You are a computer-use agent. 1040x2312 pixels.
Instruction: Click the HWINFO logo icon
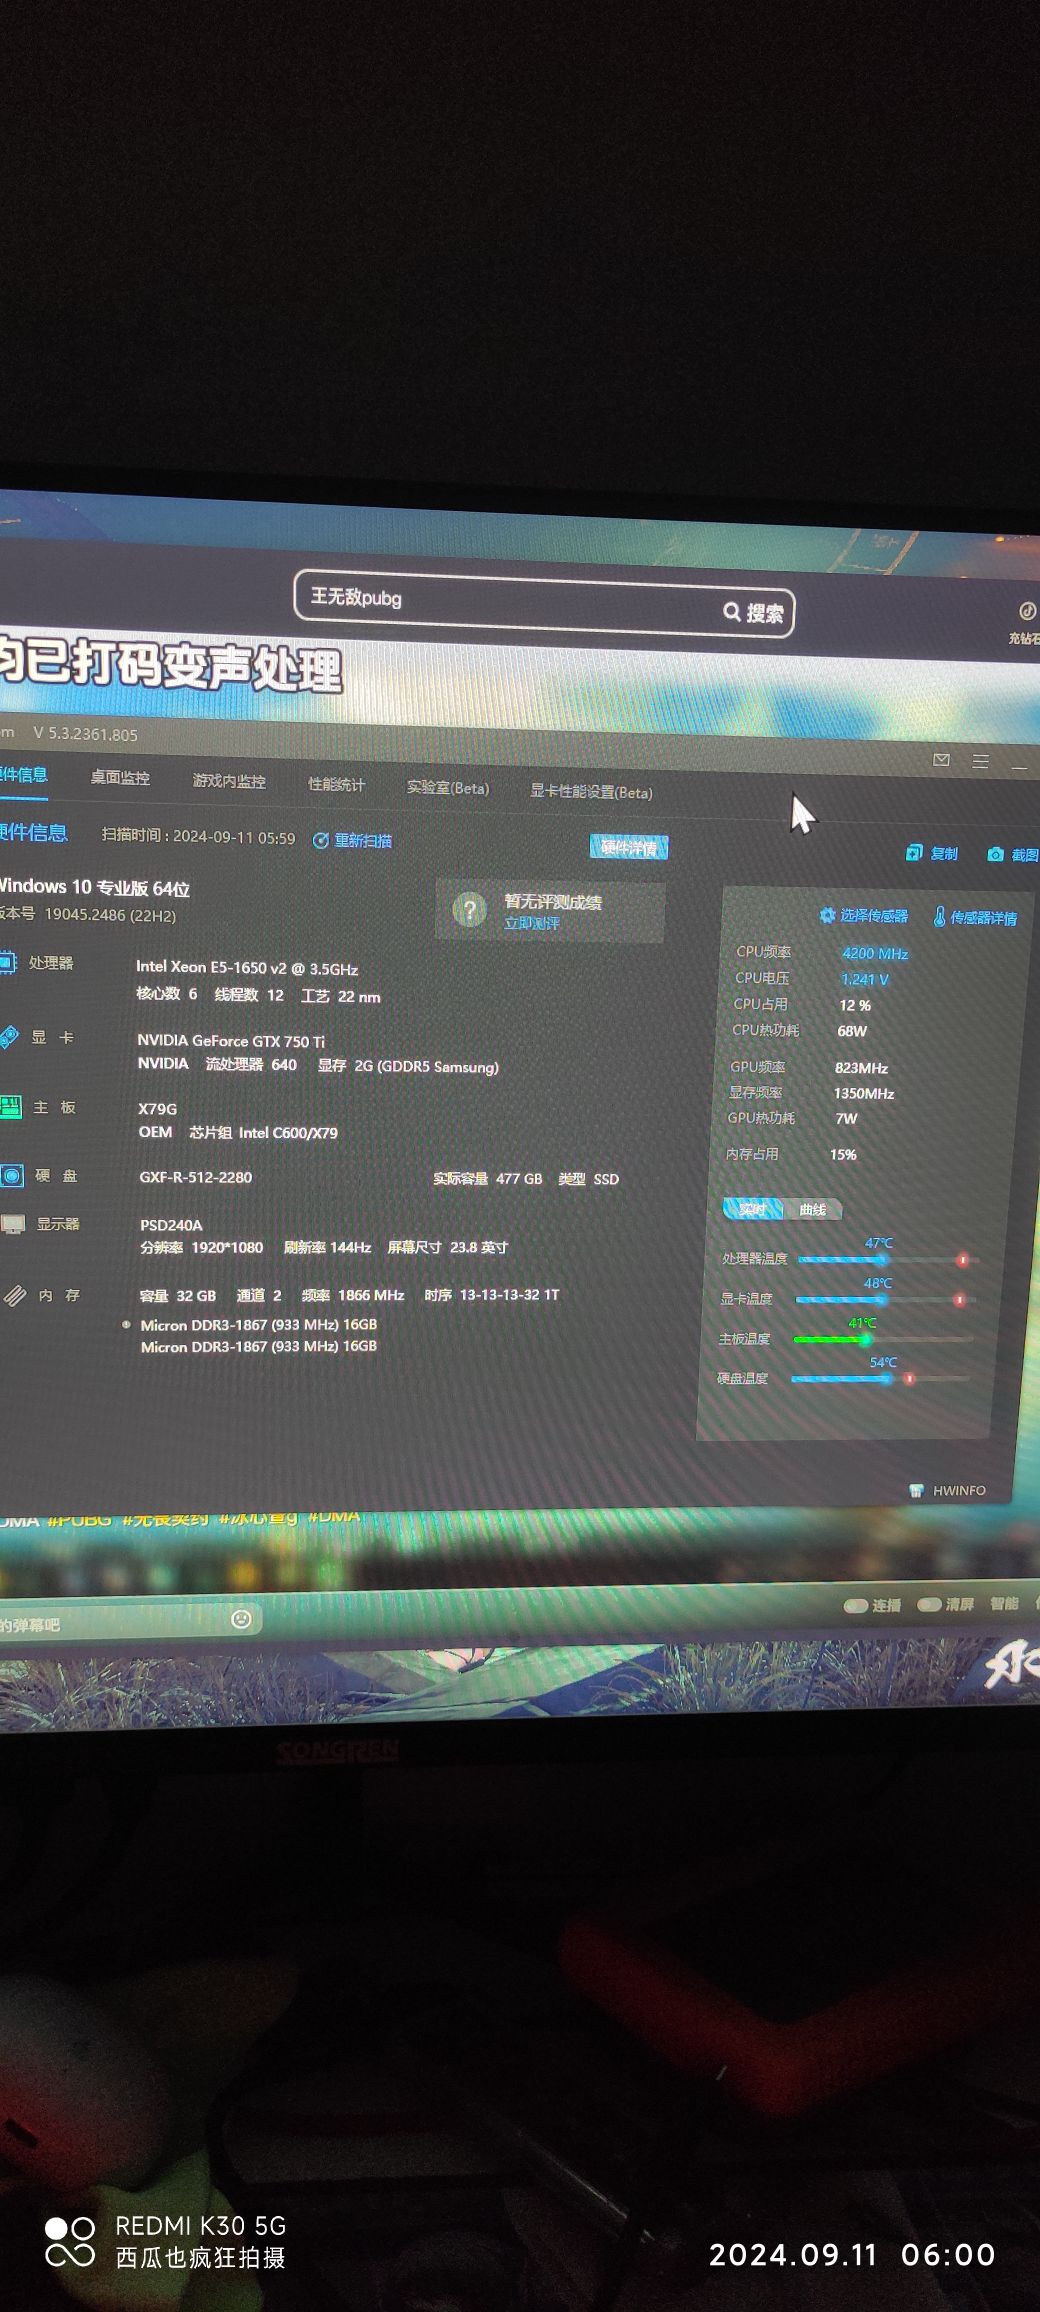916,1490
